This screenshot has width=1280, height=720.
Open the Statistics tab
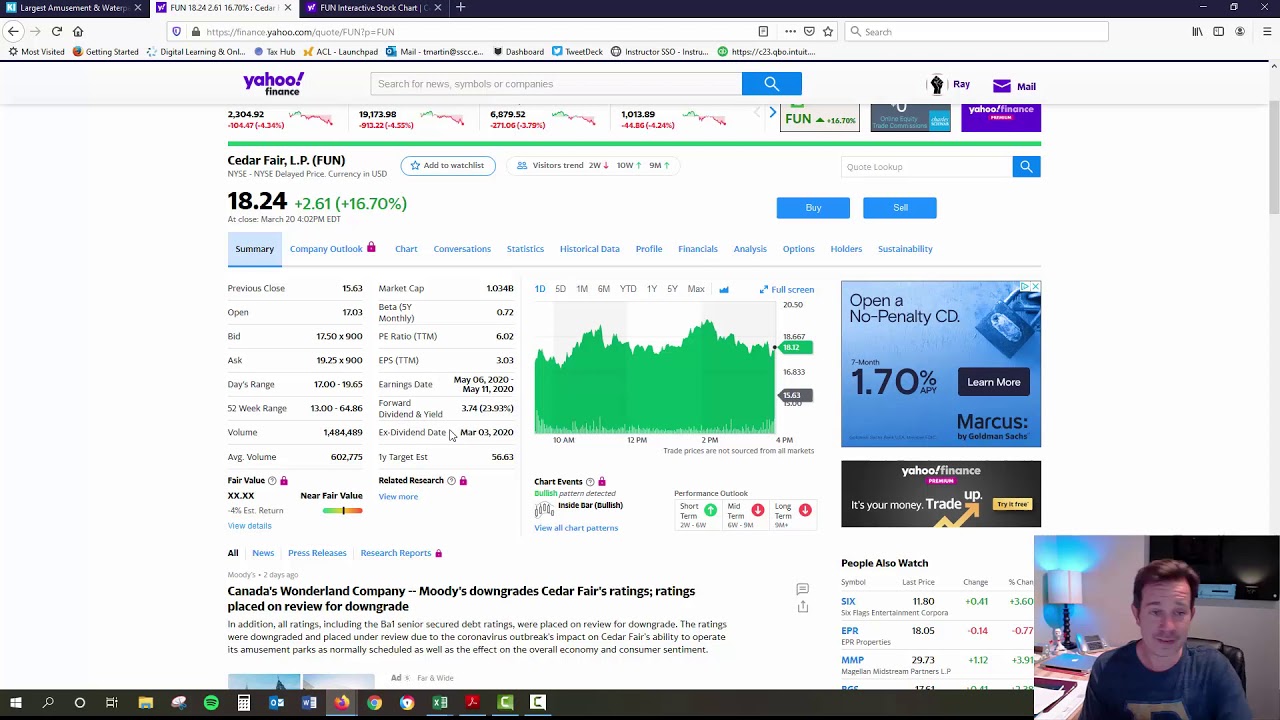(525, 249)
